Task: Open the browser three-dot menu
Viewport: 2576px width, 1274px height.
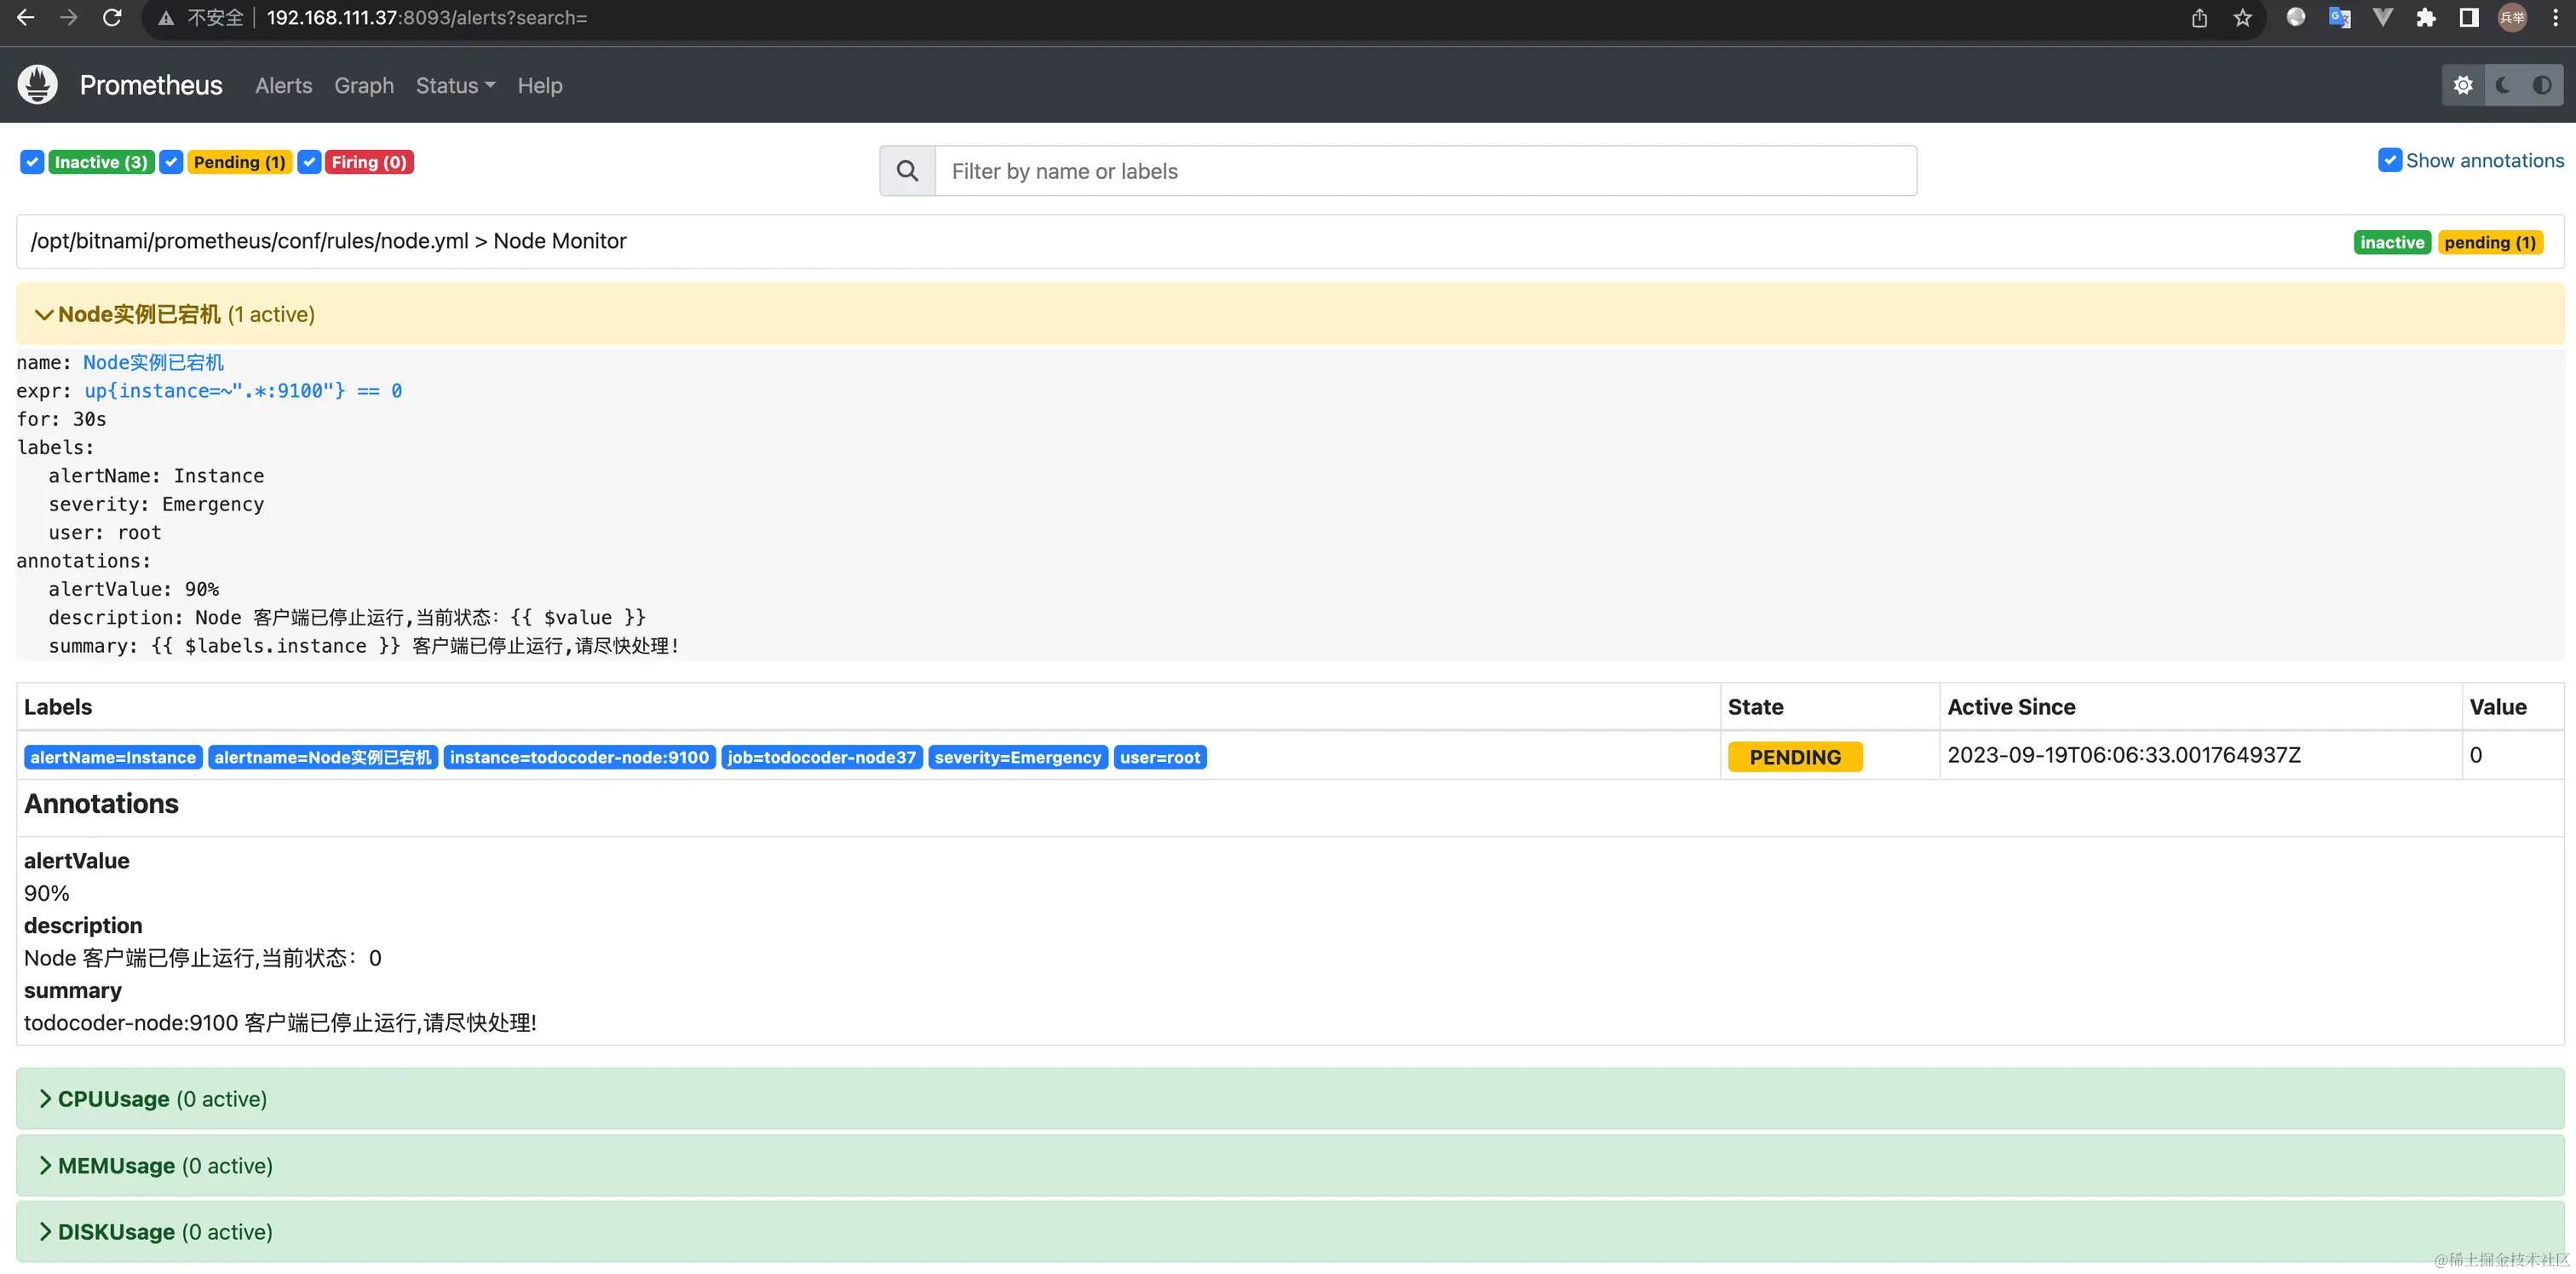Action: coord(2555,18)
